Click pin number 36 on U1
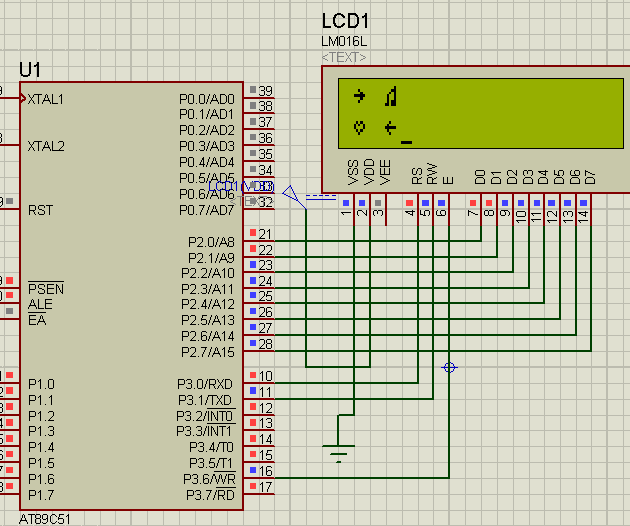The width and height of the screenshot is (630, 526). click(x=265, y=138)
